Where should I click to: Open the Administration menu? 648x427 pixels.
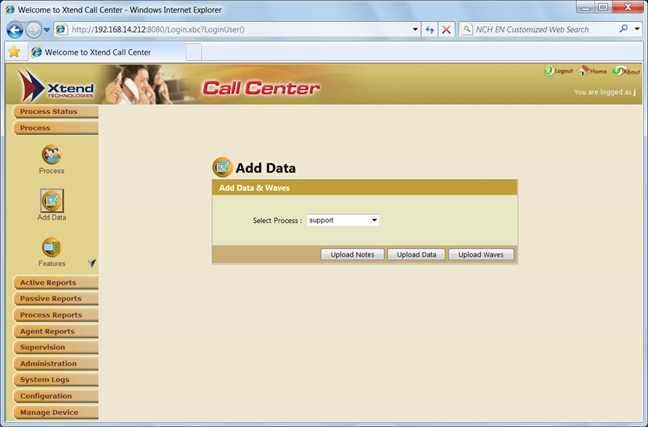pos(55,364)
